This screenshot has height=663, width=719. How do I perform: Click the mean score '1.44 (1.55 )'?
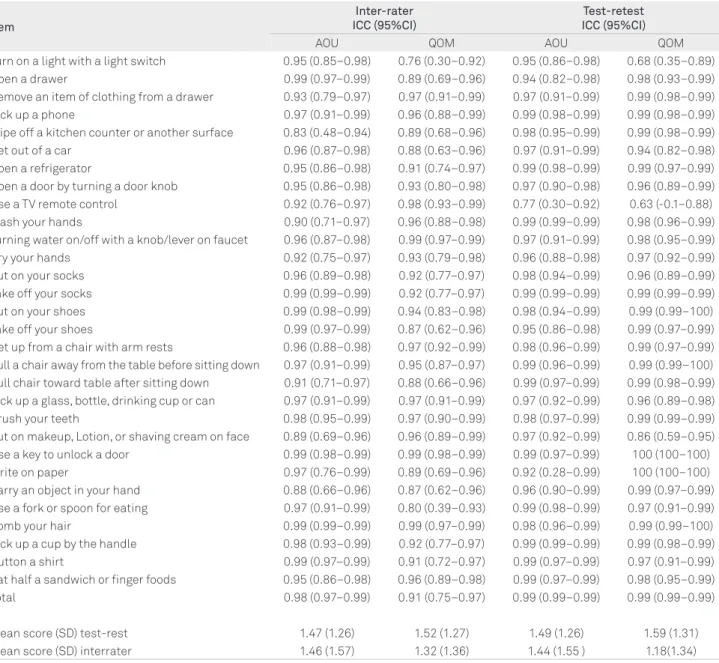556,651
